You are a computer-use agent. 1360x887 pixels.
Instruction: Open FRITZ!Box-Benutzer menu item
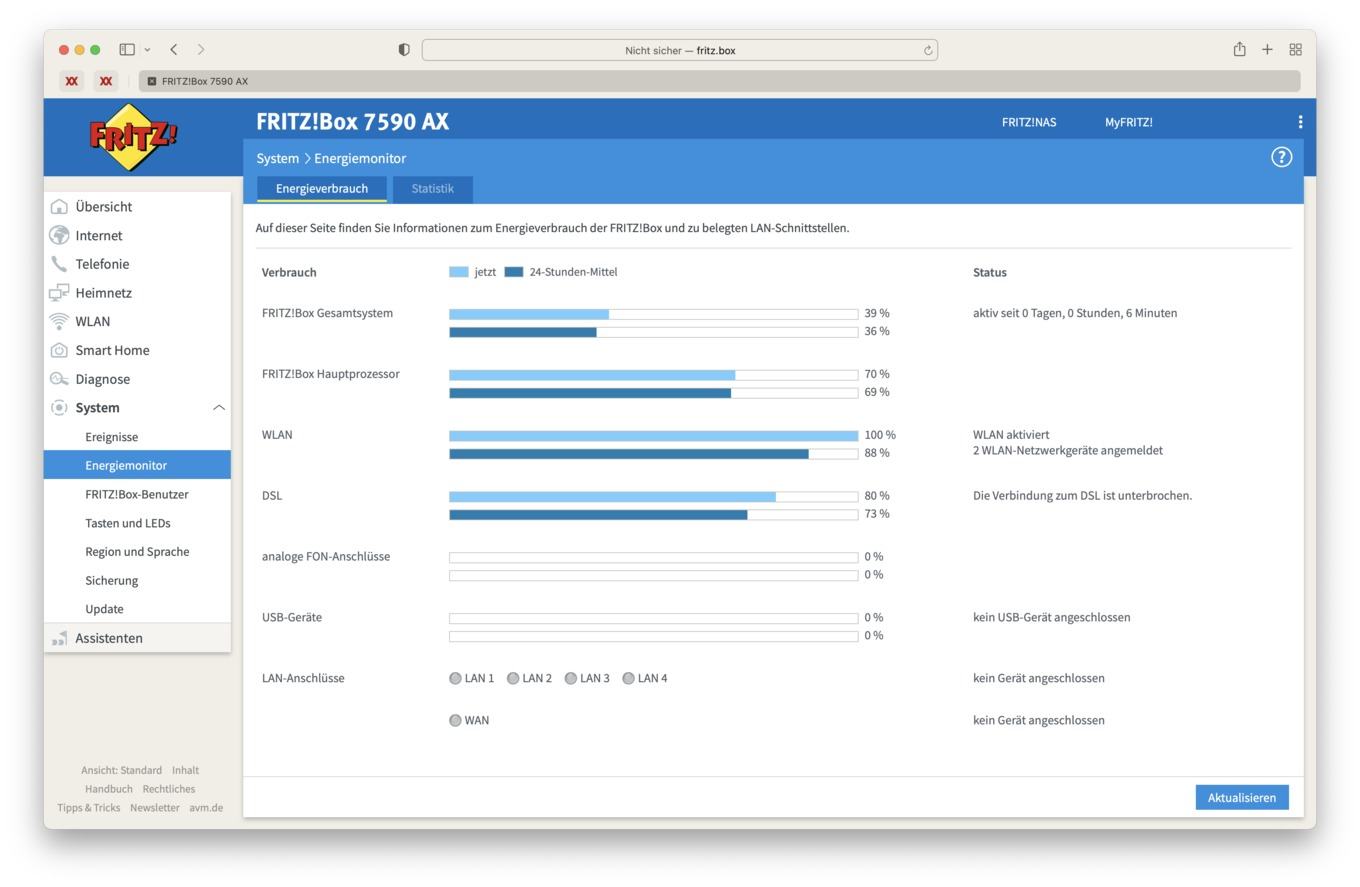point(137,494)
